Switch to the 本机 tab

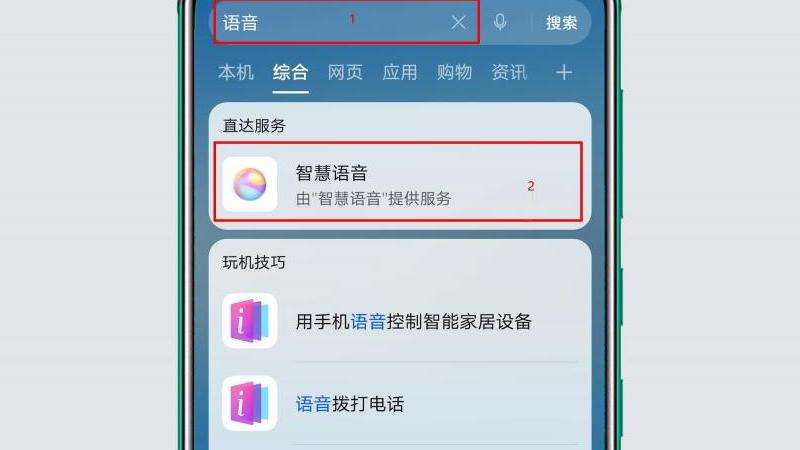click(x=236, y=72)
